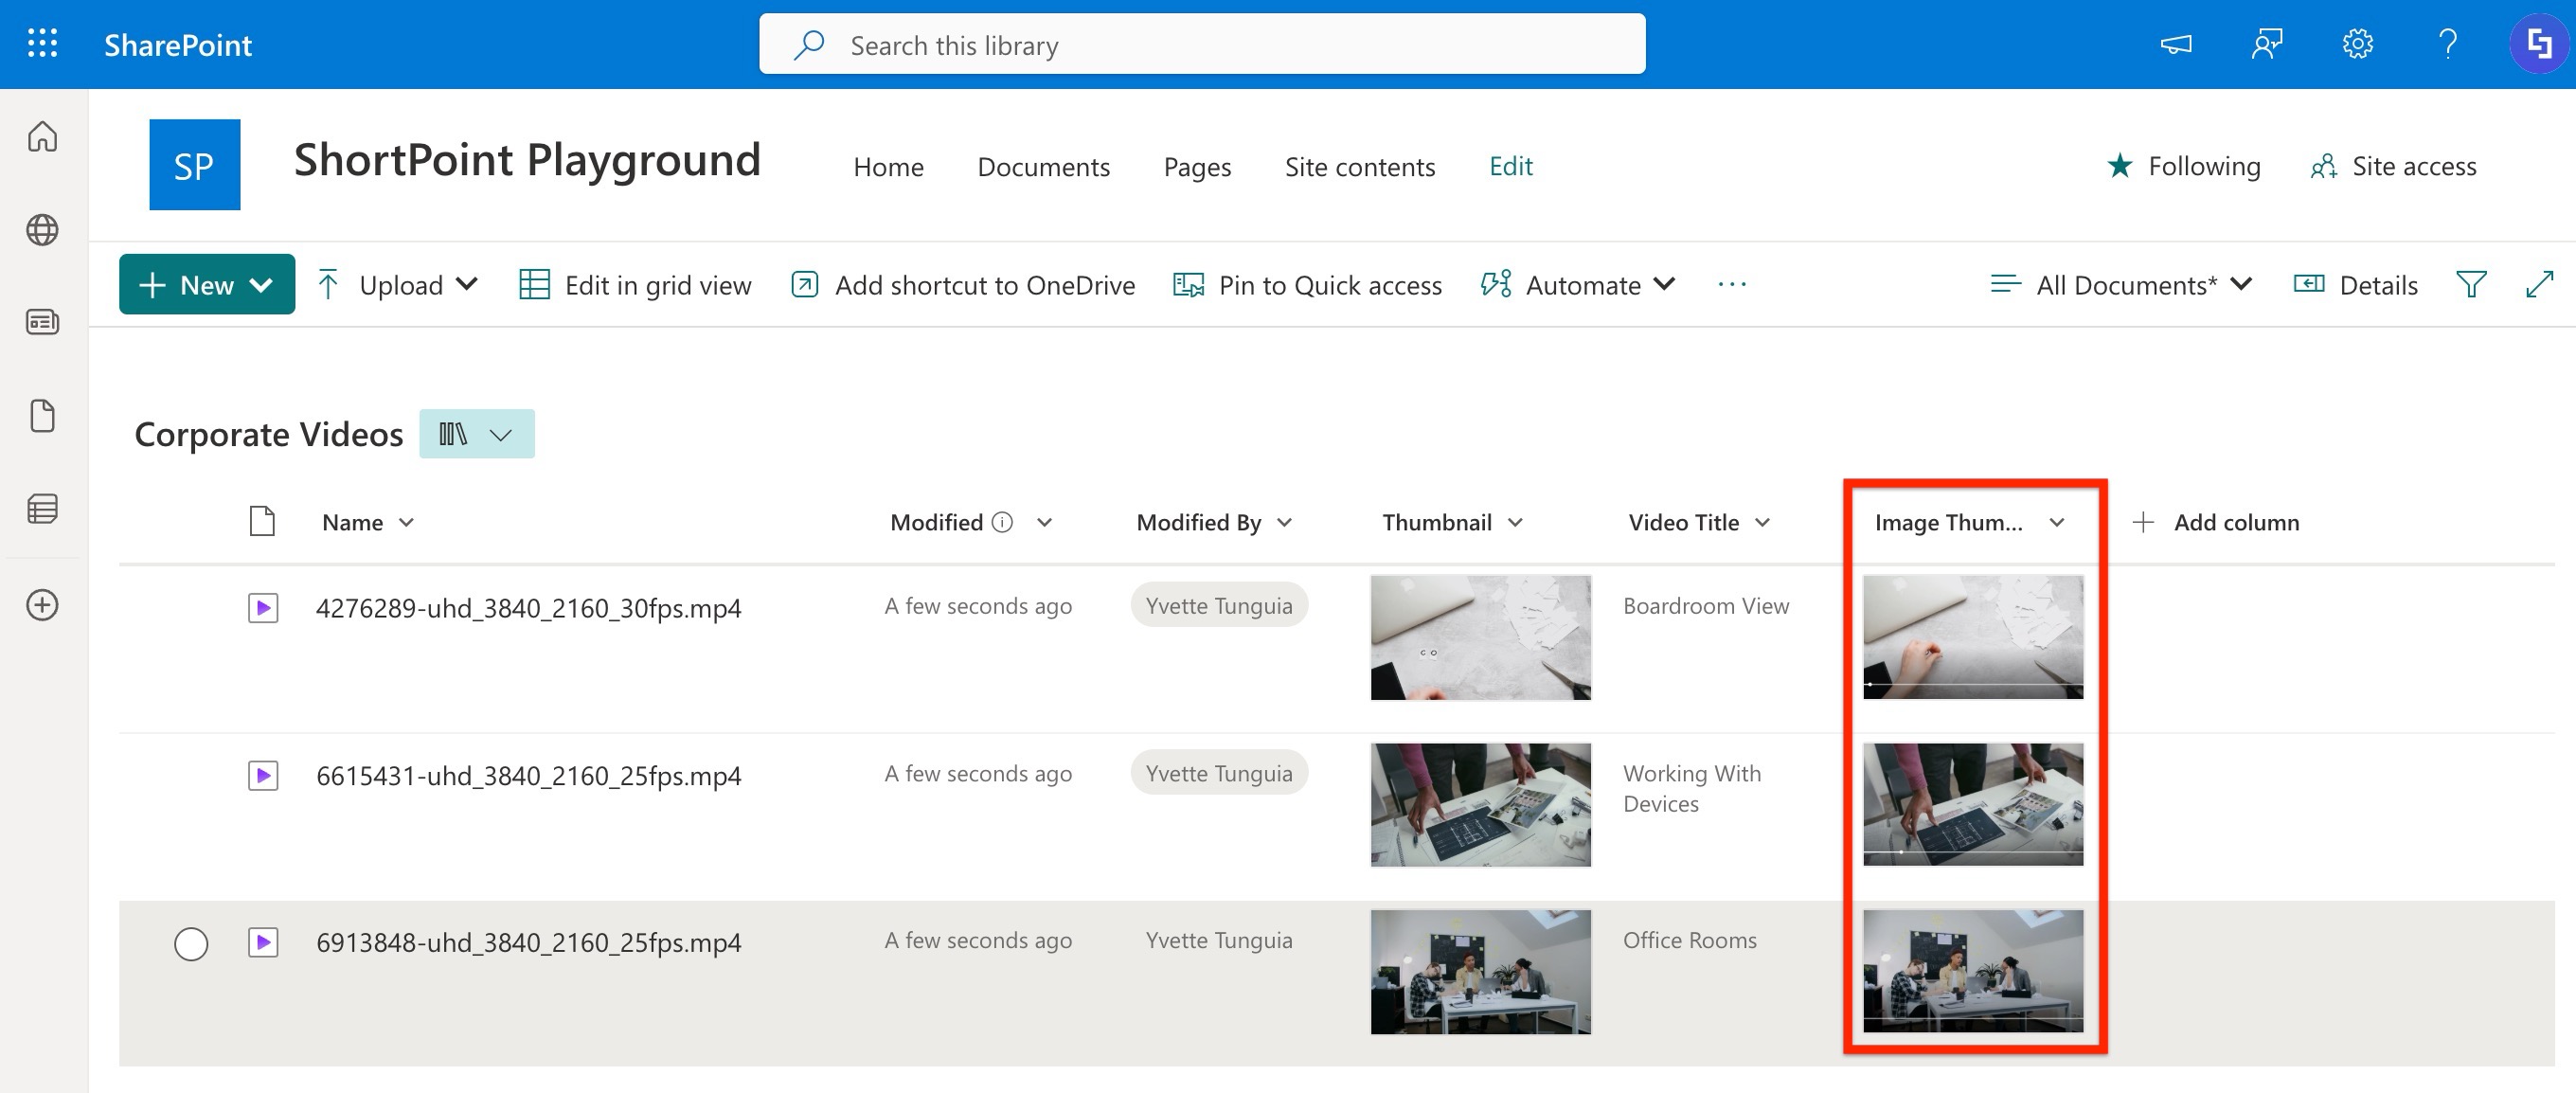Toggle Following for ShortPoint Playground
The image size is (2576, 1093).
(2183, 165)
